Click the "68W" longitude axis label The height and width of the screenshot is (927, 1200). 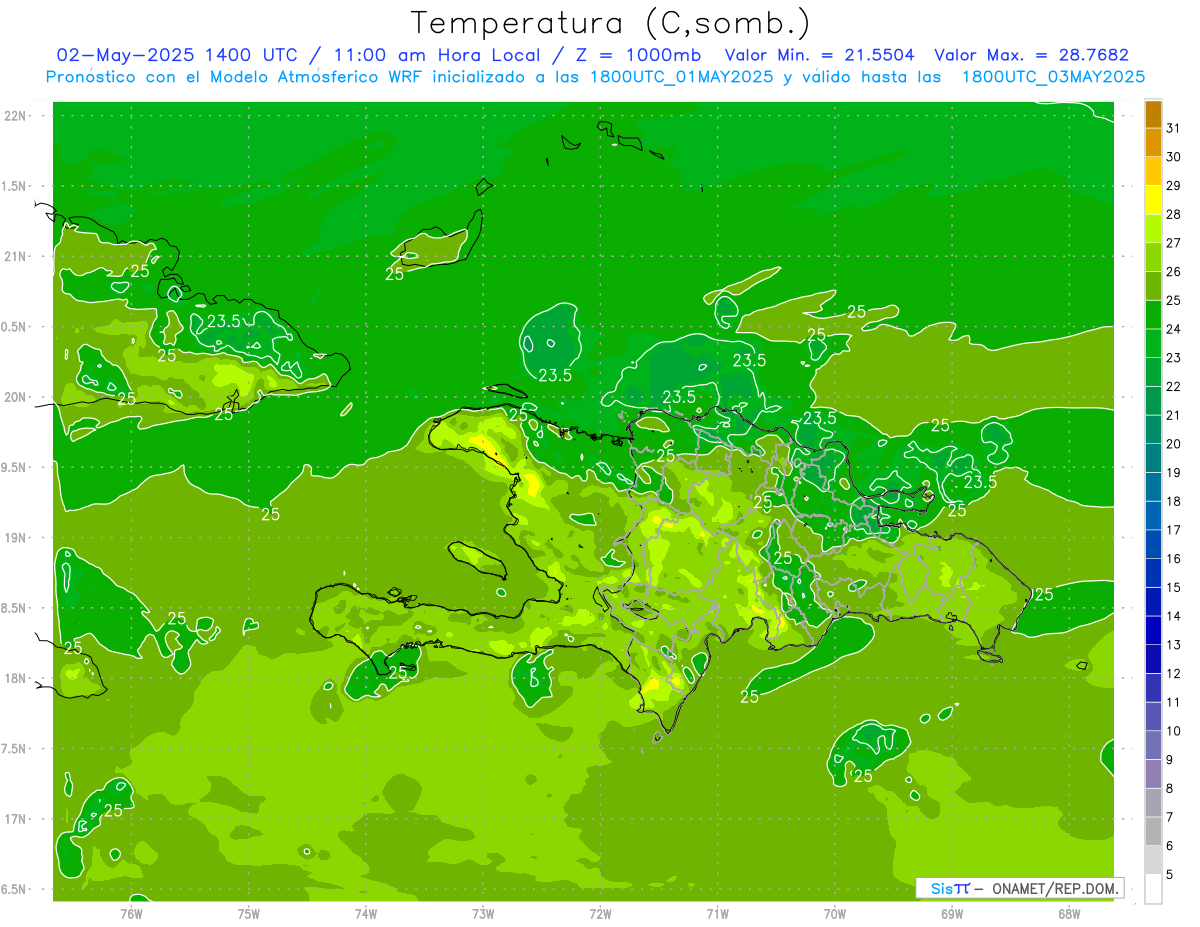(1069, 913)
